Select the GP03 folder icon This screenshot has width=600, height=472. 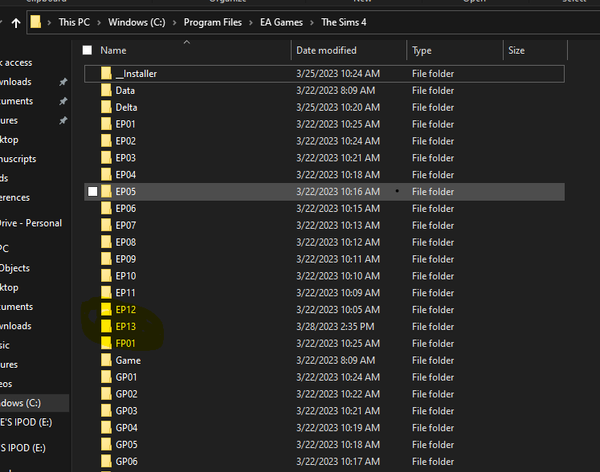click(x=106, y=411)
